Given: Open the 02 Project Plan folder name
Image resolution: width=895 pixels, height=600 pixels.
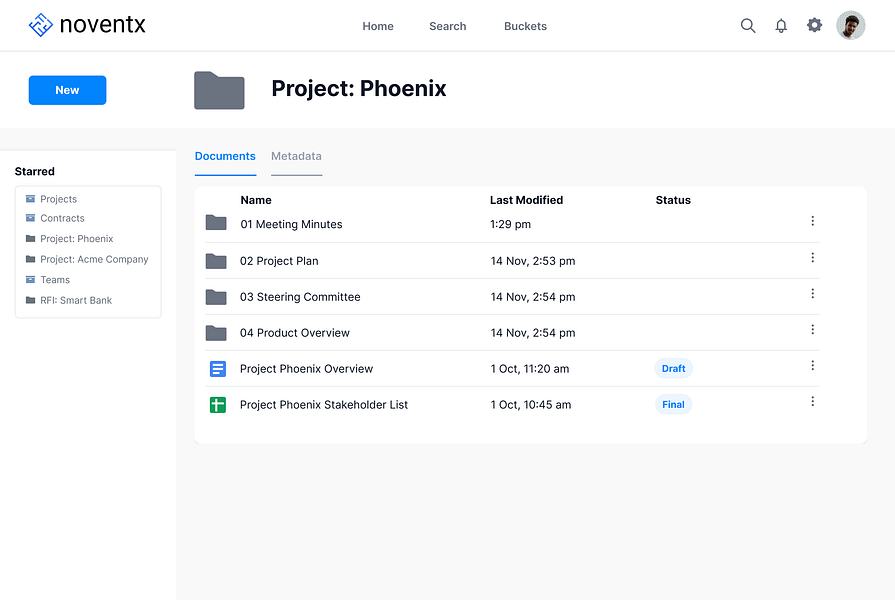Looking at the screenshot, I should [x=279, y=261].
